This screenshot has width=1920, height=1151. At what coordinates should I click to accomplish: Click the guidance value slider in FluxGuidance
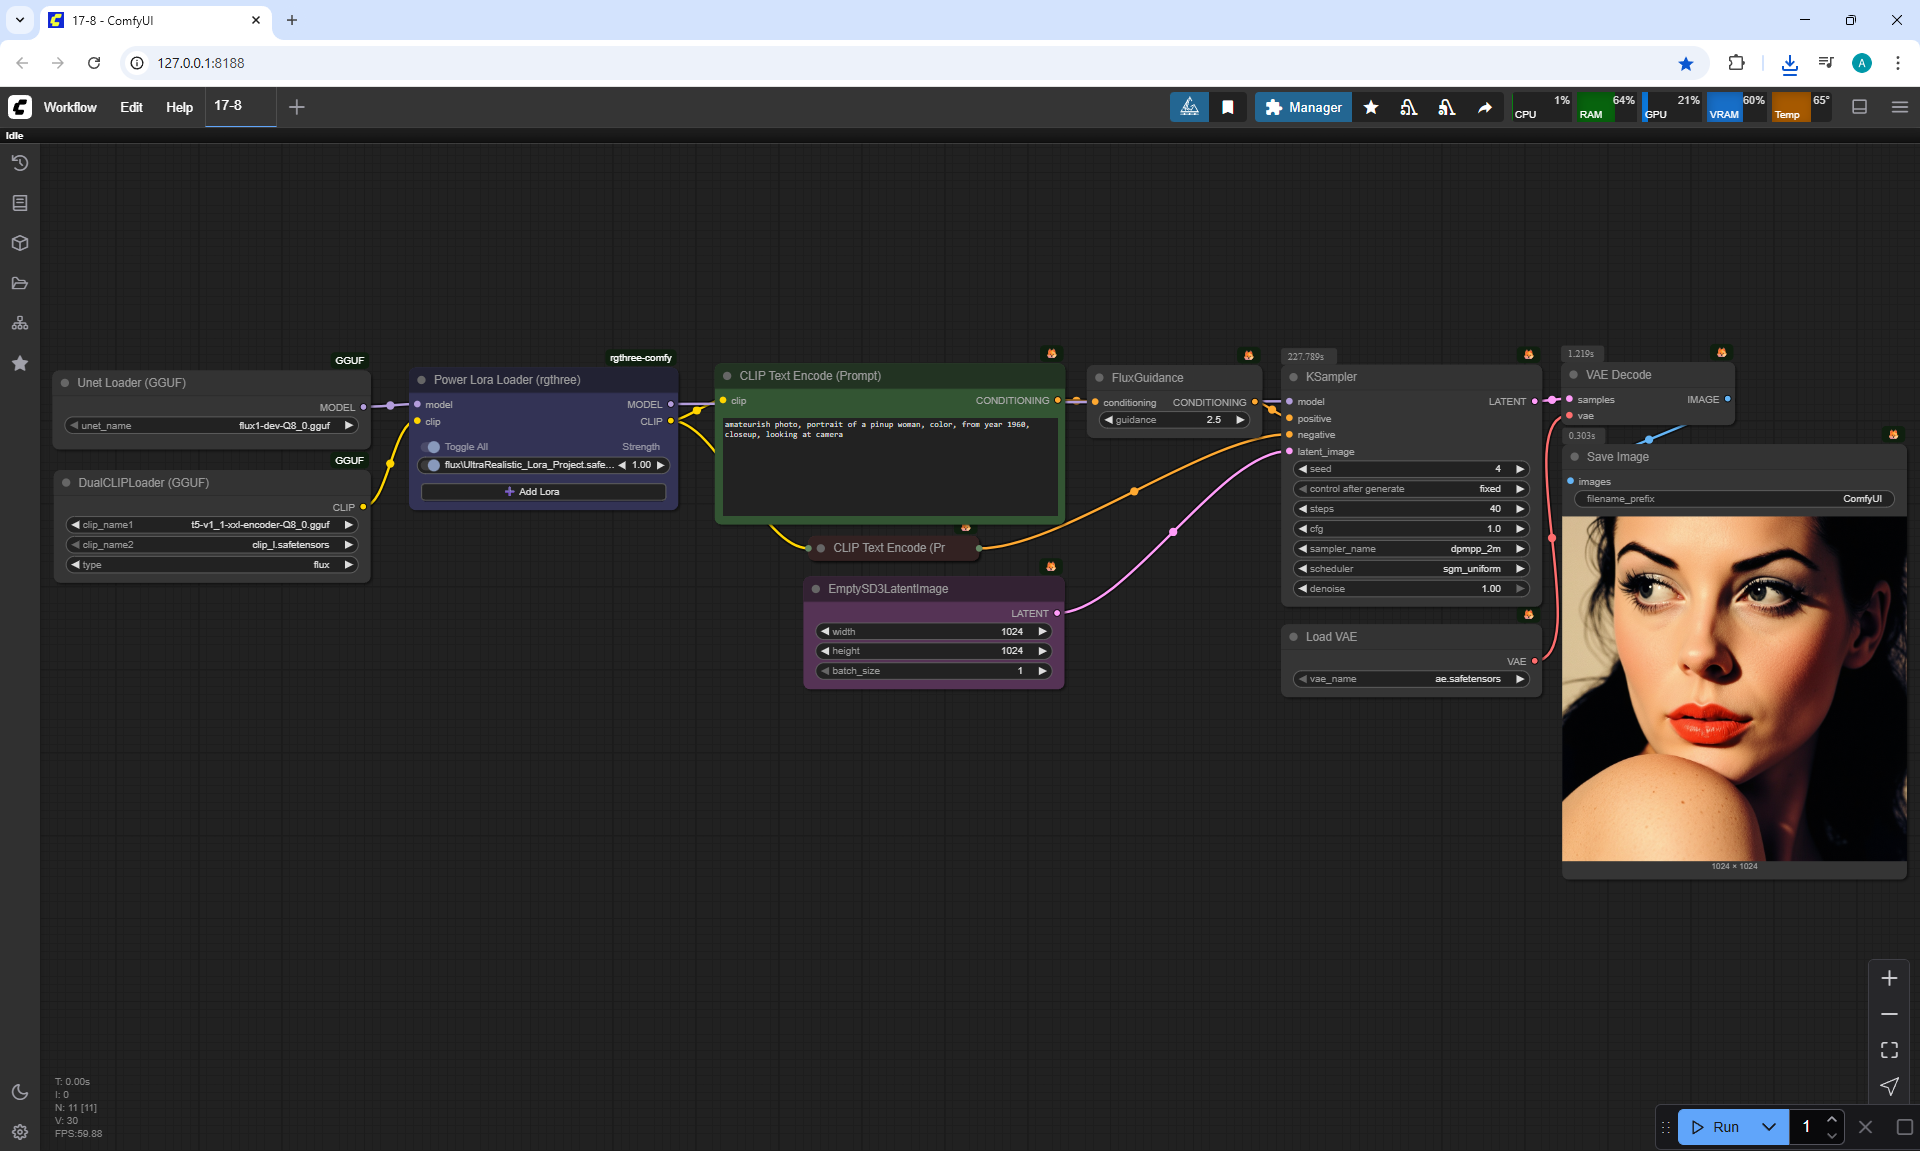click(x=1174, y=420)
